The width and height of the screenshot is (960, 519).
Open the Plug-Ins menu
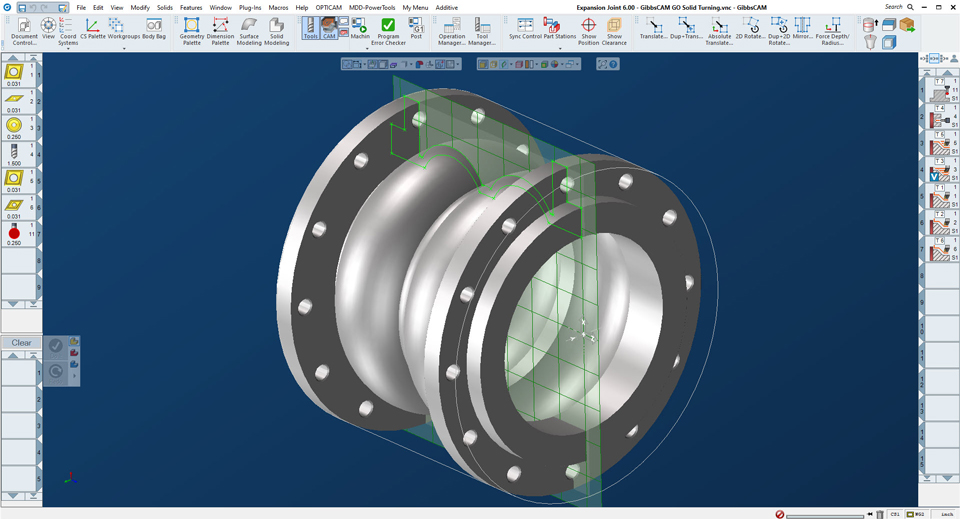(250, 7)
